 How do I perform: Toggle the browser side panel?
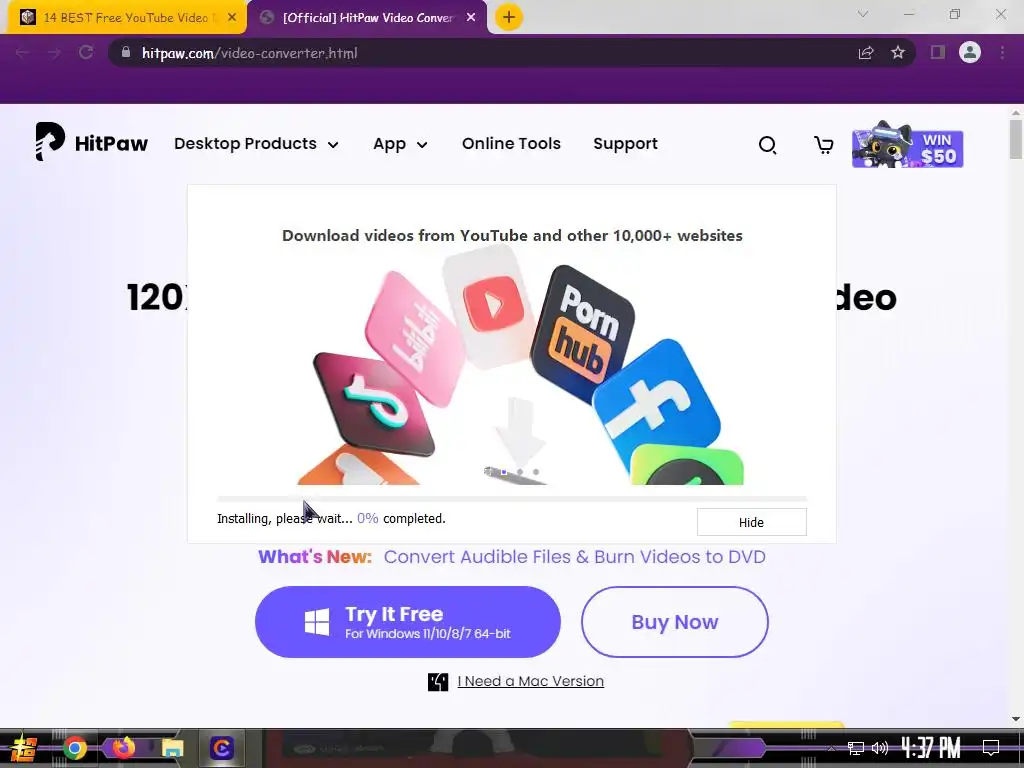tap(938, 52)
